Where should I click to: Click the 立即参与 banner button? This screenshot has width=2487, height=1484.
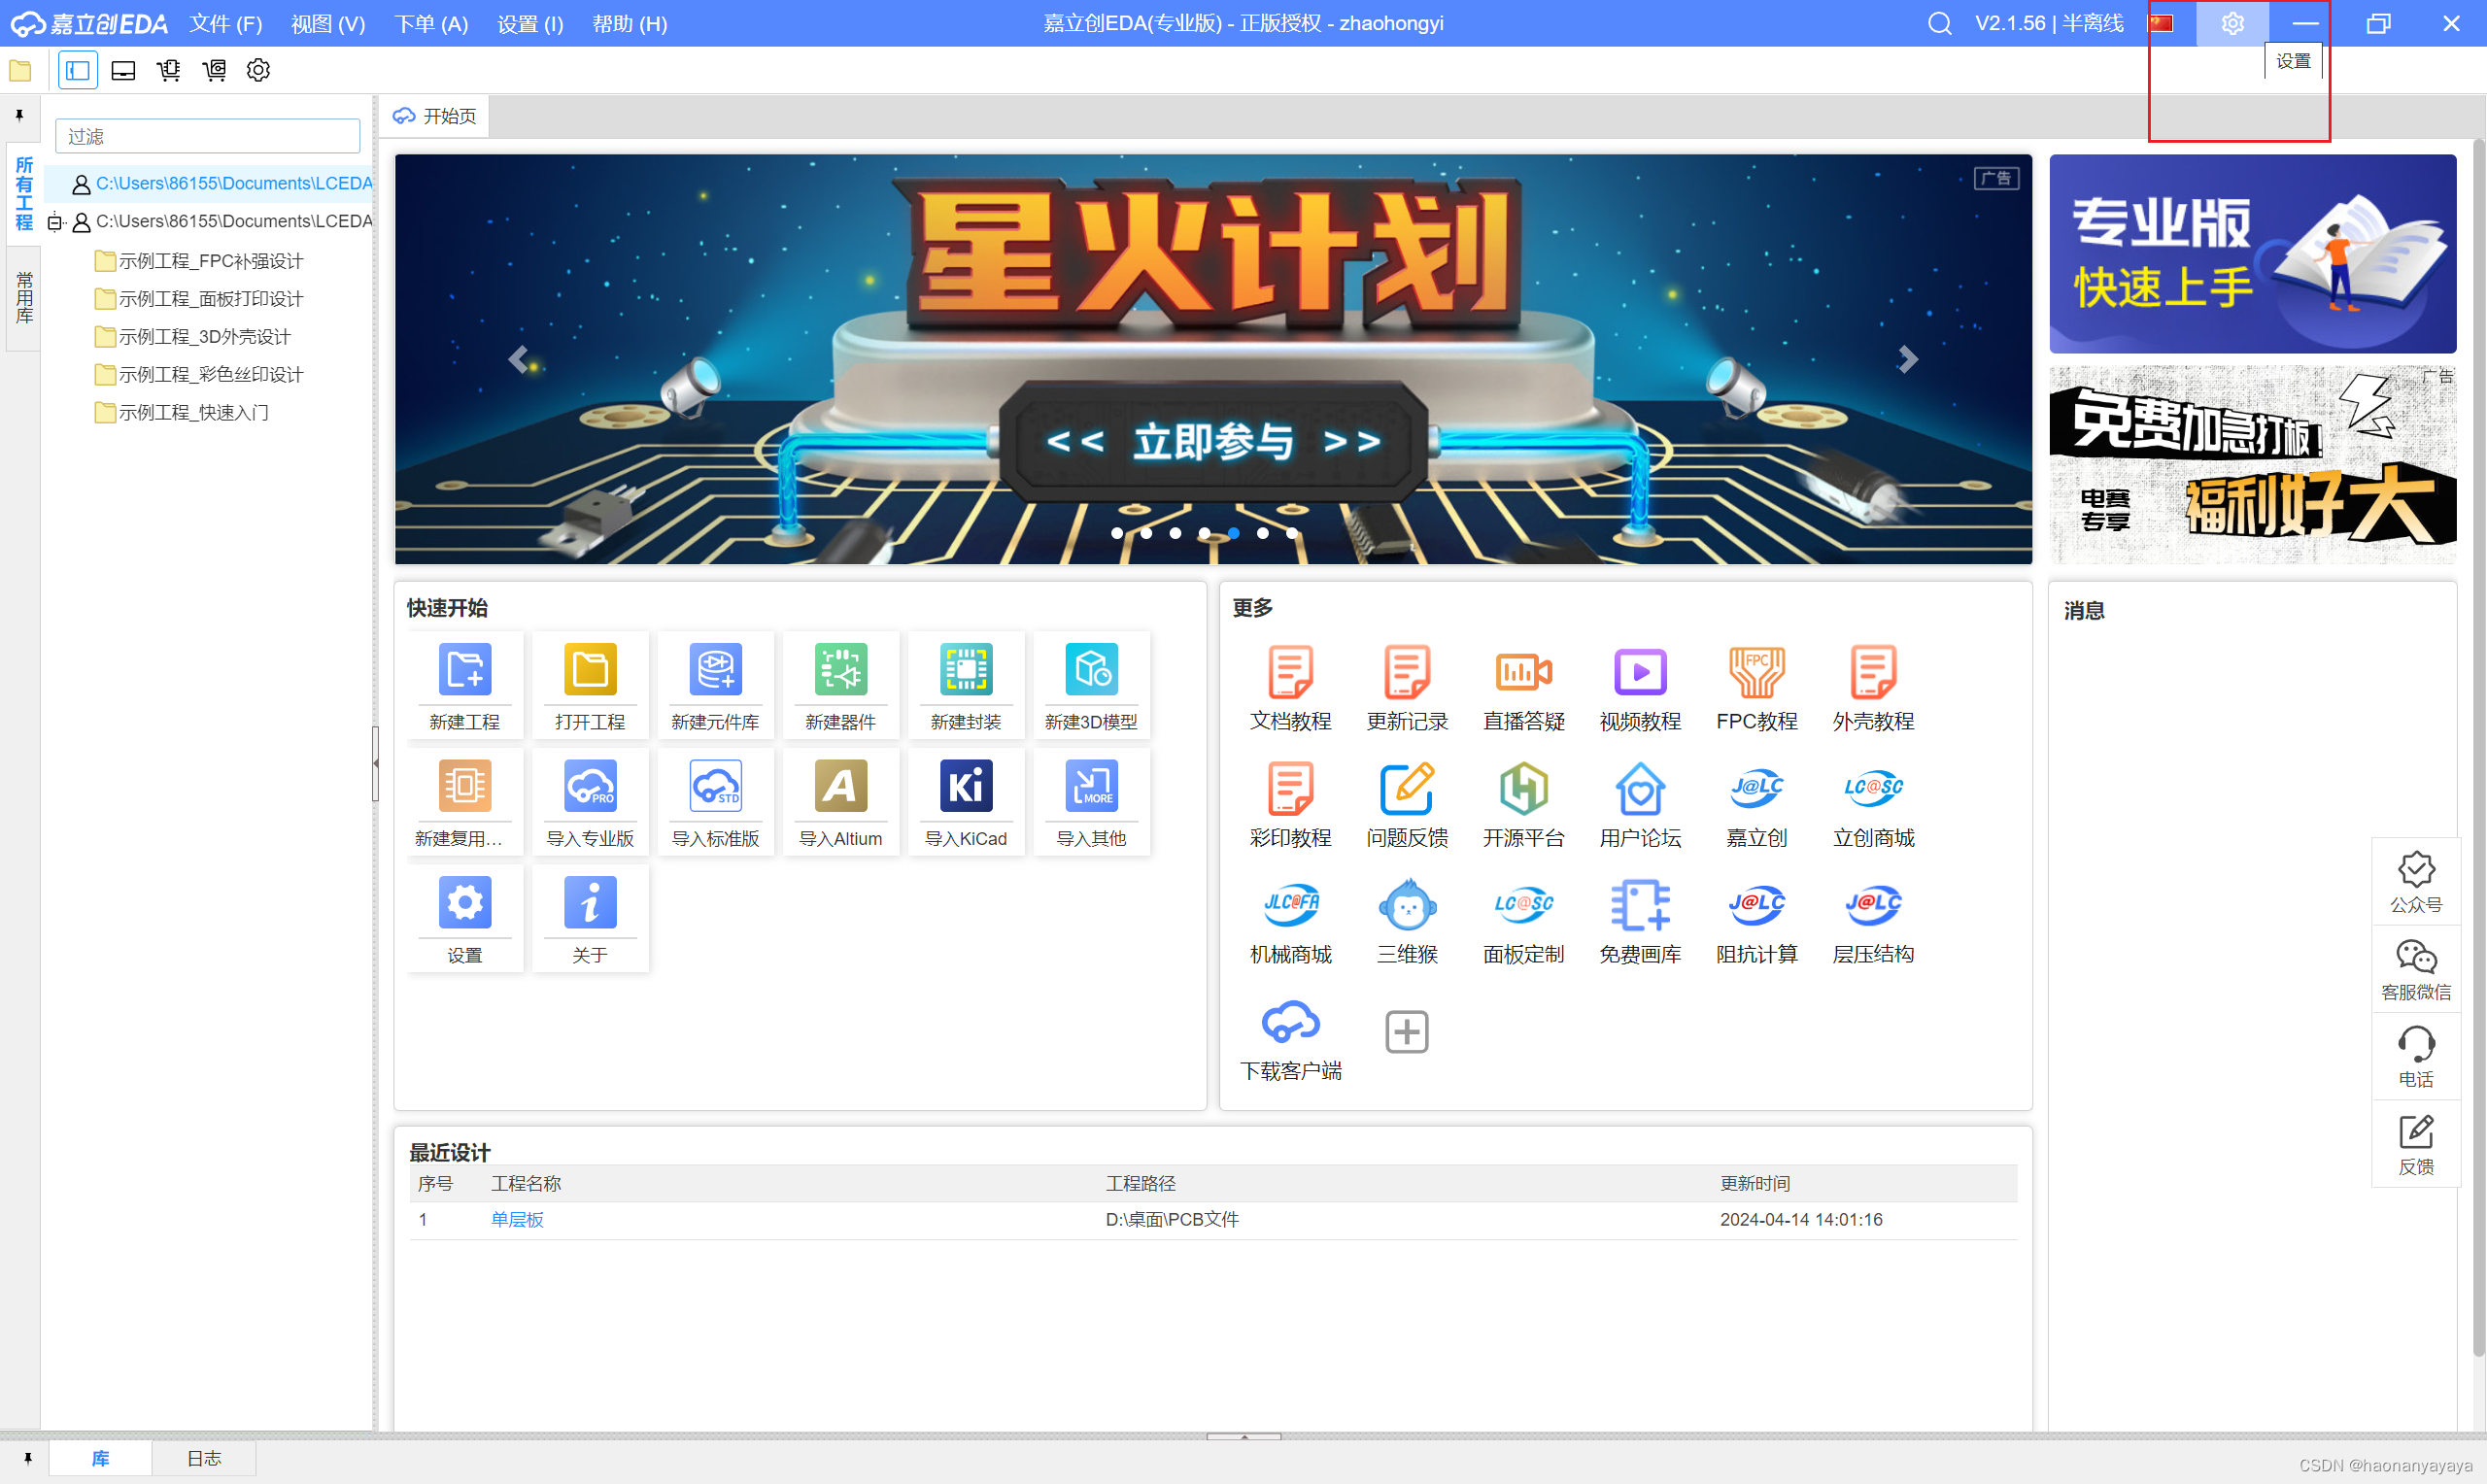(1213, 441)
